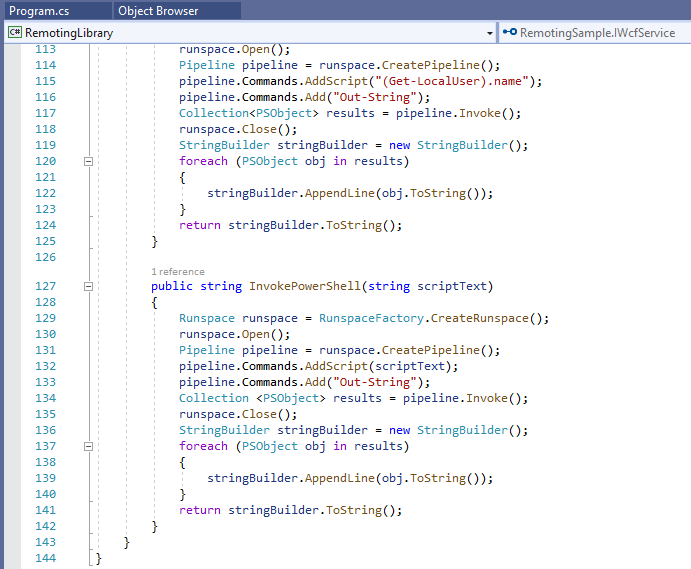Open the Object Browser tab
The height and width of the screenshot is (569, 691).
click(x=177, y=11)
